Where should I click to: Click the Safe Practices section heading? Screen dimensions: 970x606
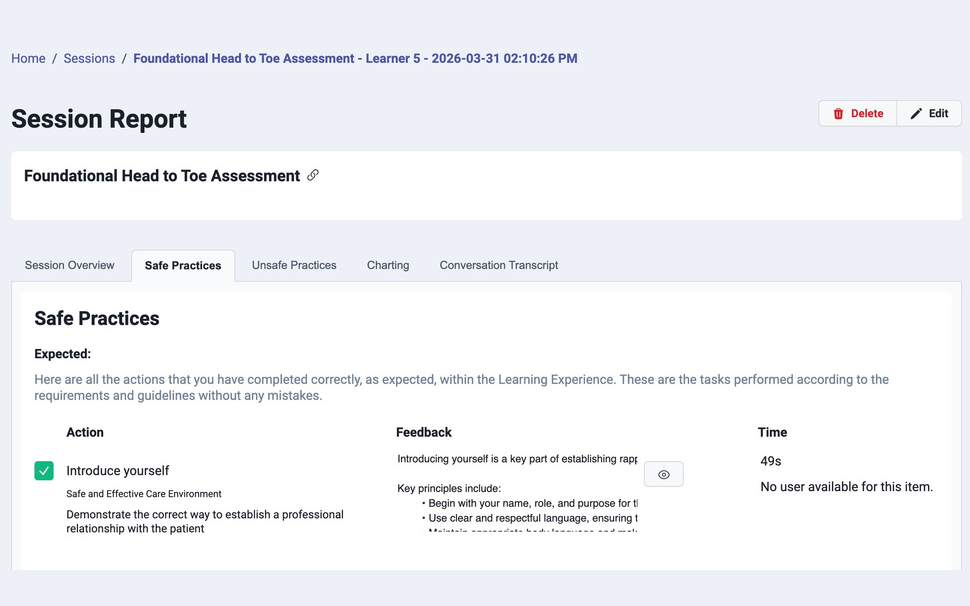(x=97, y=318)
